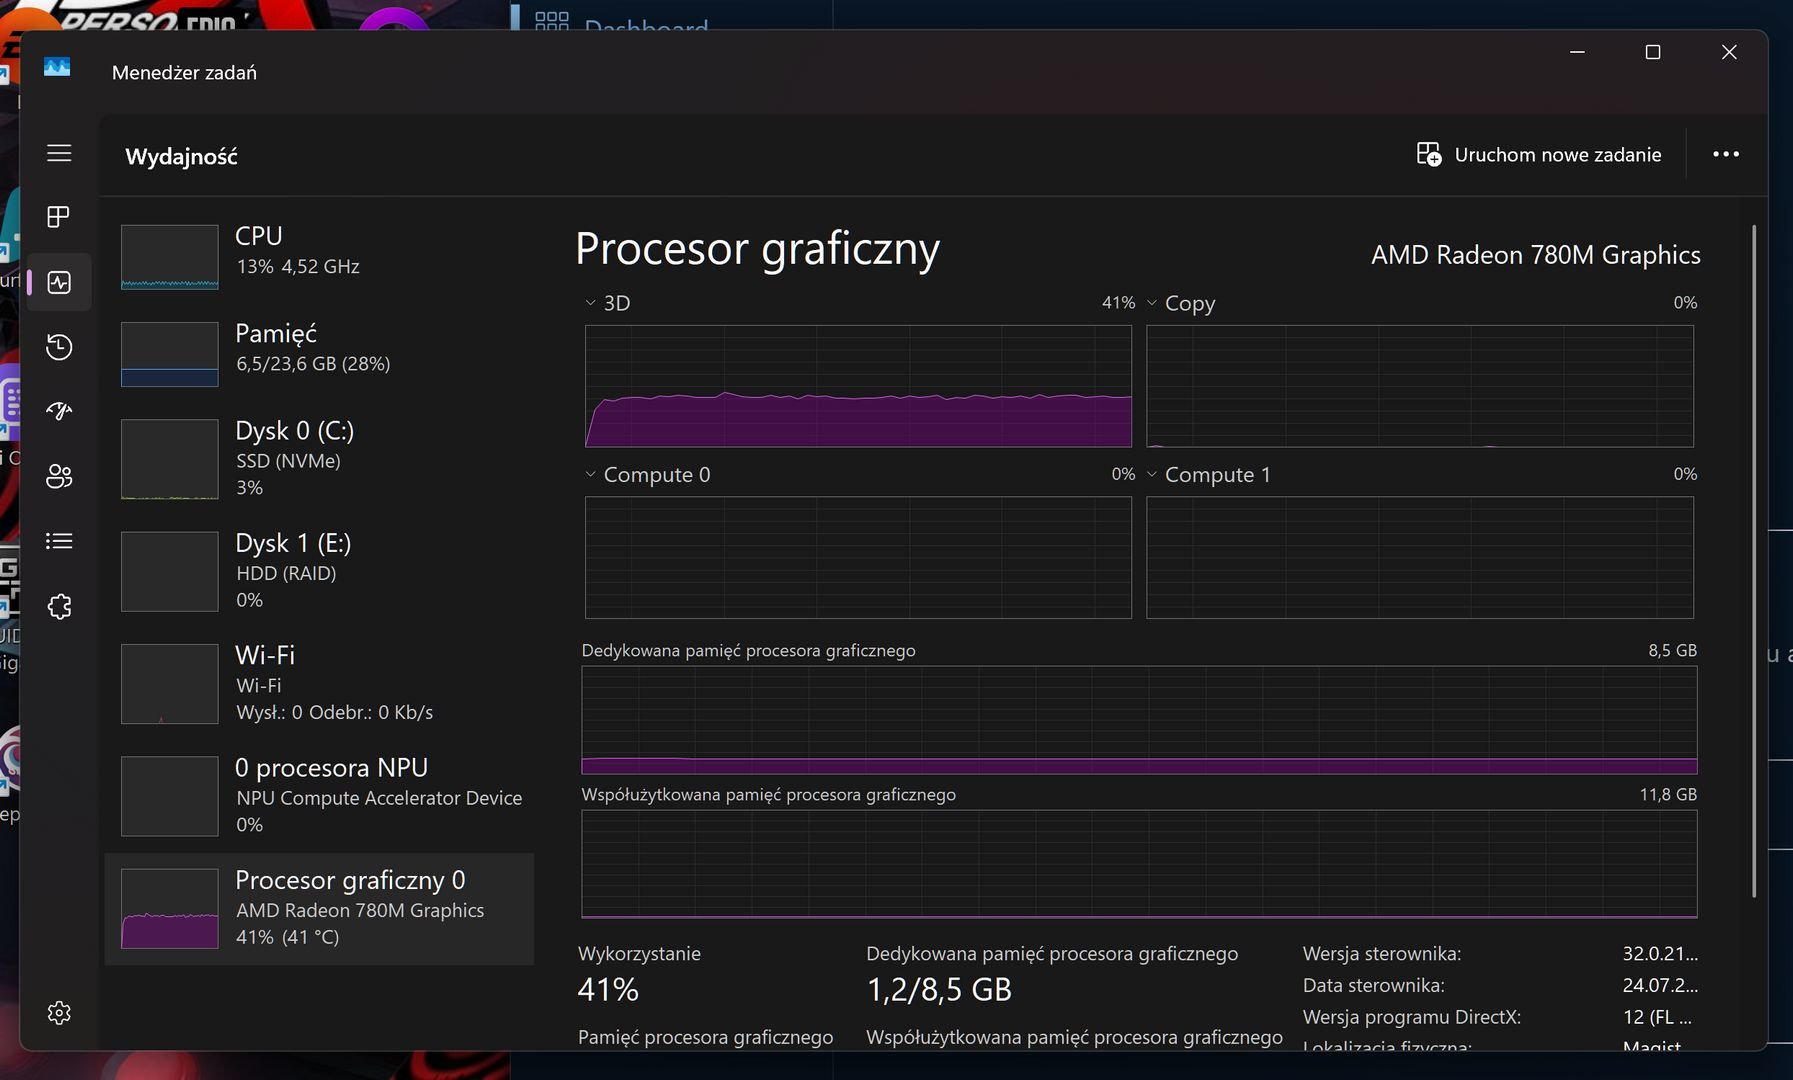Close the Task Manager window
Image resolution: width=1793 pixels, height=1080 pixels.
(1729, 52)
